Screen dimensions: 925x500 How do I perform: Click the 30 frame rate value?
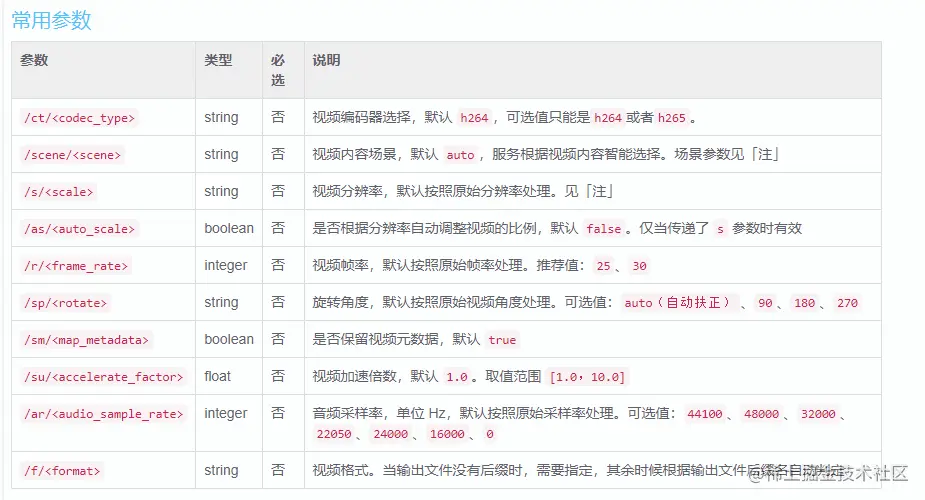click(x=639, y=266)
